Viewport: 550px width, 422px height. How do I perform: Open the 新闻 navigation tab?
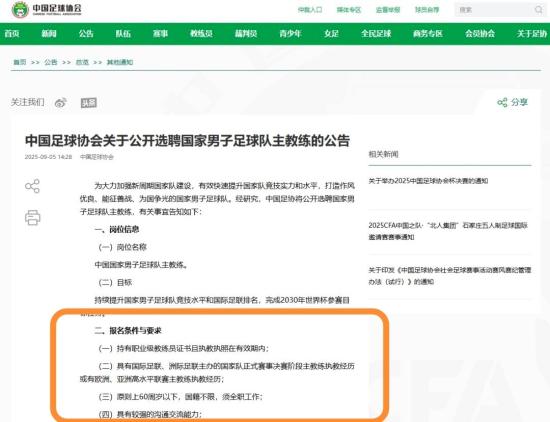pos(49,34)
